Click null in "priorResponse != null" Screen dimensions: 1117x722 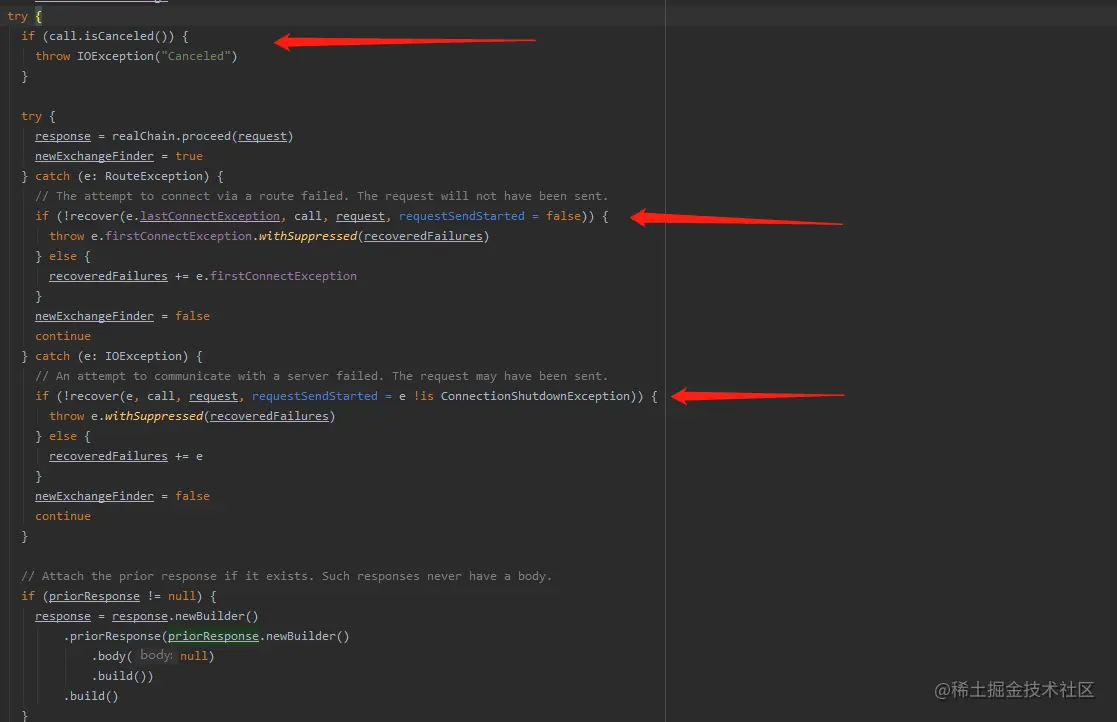[182, 596]
